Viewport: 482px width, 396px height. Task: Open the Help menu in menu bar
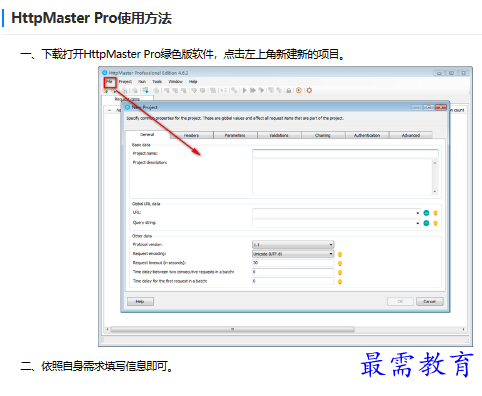point(193,82)
